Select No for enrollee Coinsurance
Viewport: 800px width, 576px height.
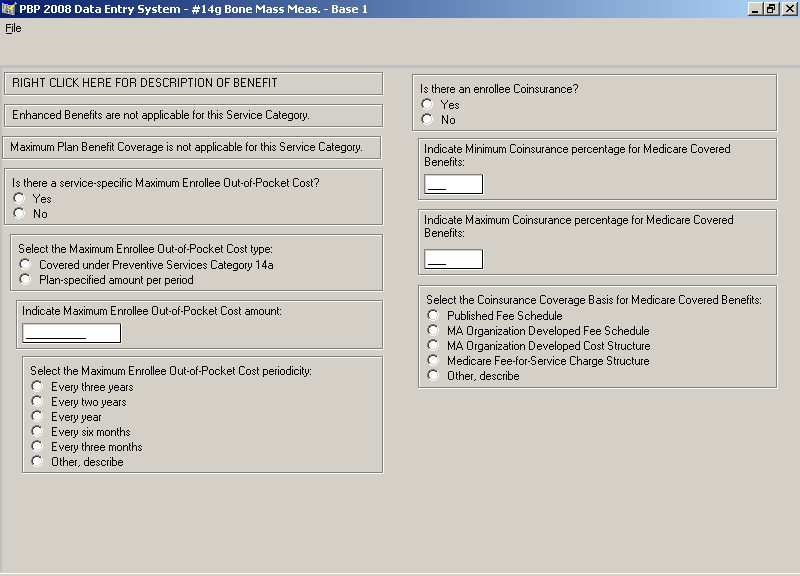427,119
